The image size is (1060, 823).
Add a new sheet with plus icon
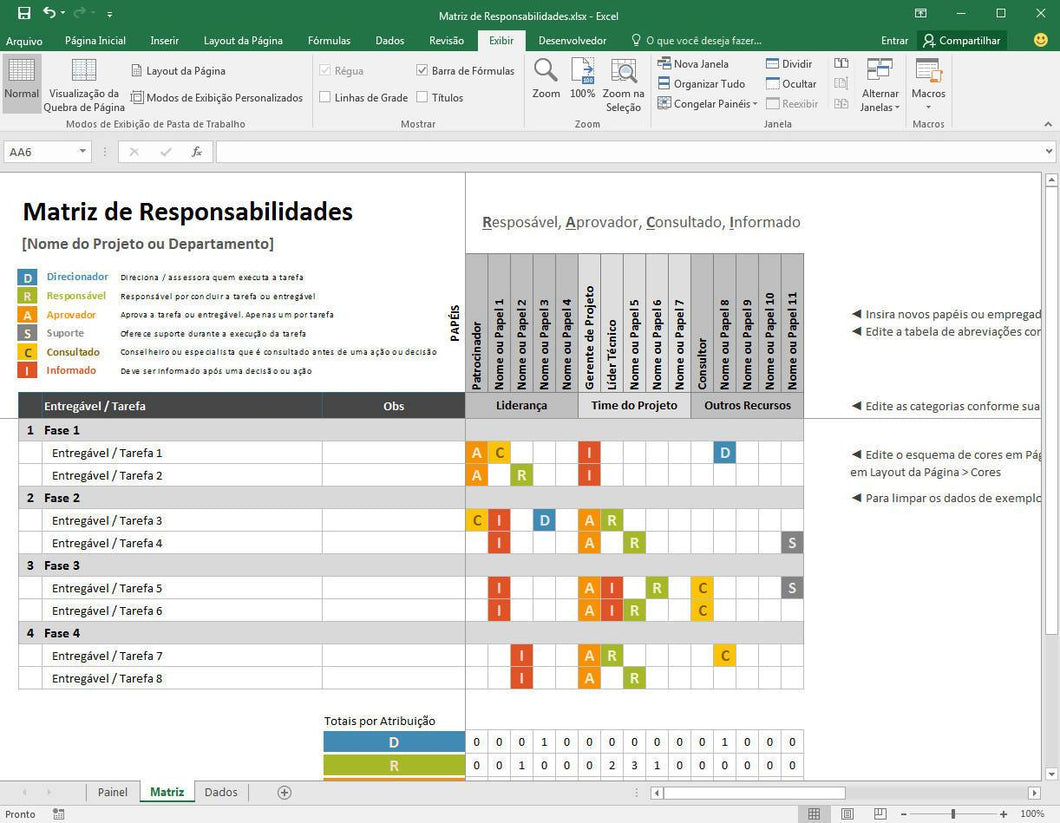click(285, 793)
